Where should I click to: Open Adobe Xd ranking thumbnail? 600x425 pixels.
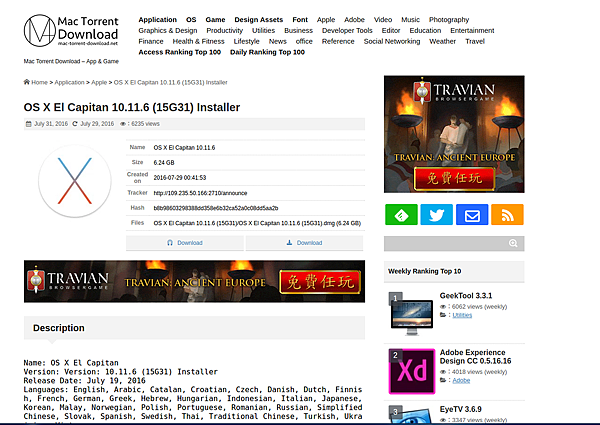coord(412,371)
